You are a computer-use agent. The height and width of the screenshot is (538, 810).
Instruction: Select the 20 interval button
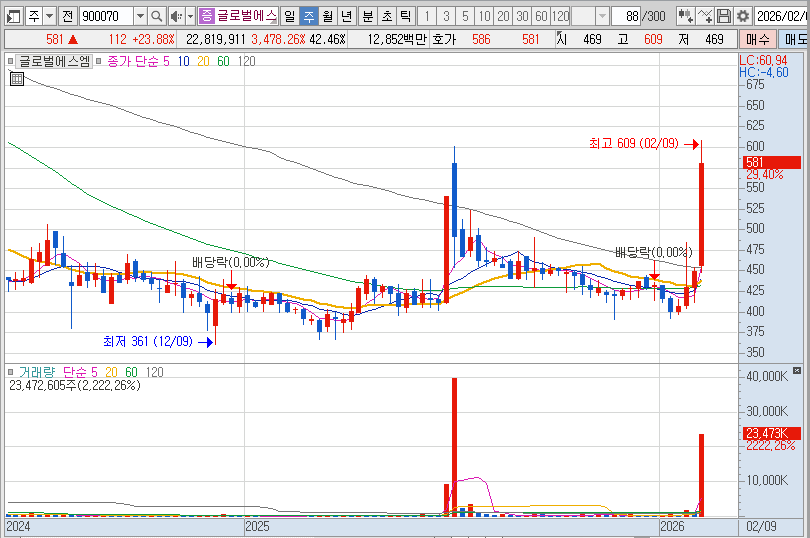[503, 17]
